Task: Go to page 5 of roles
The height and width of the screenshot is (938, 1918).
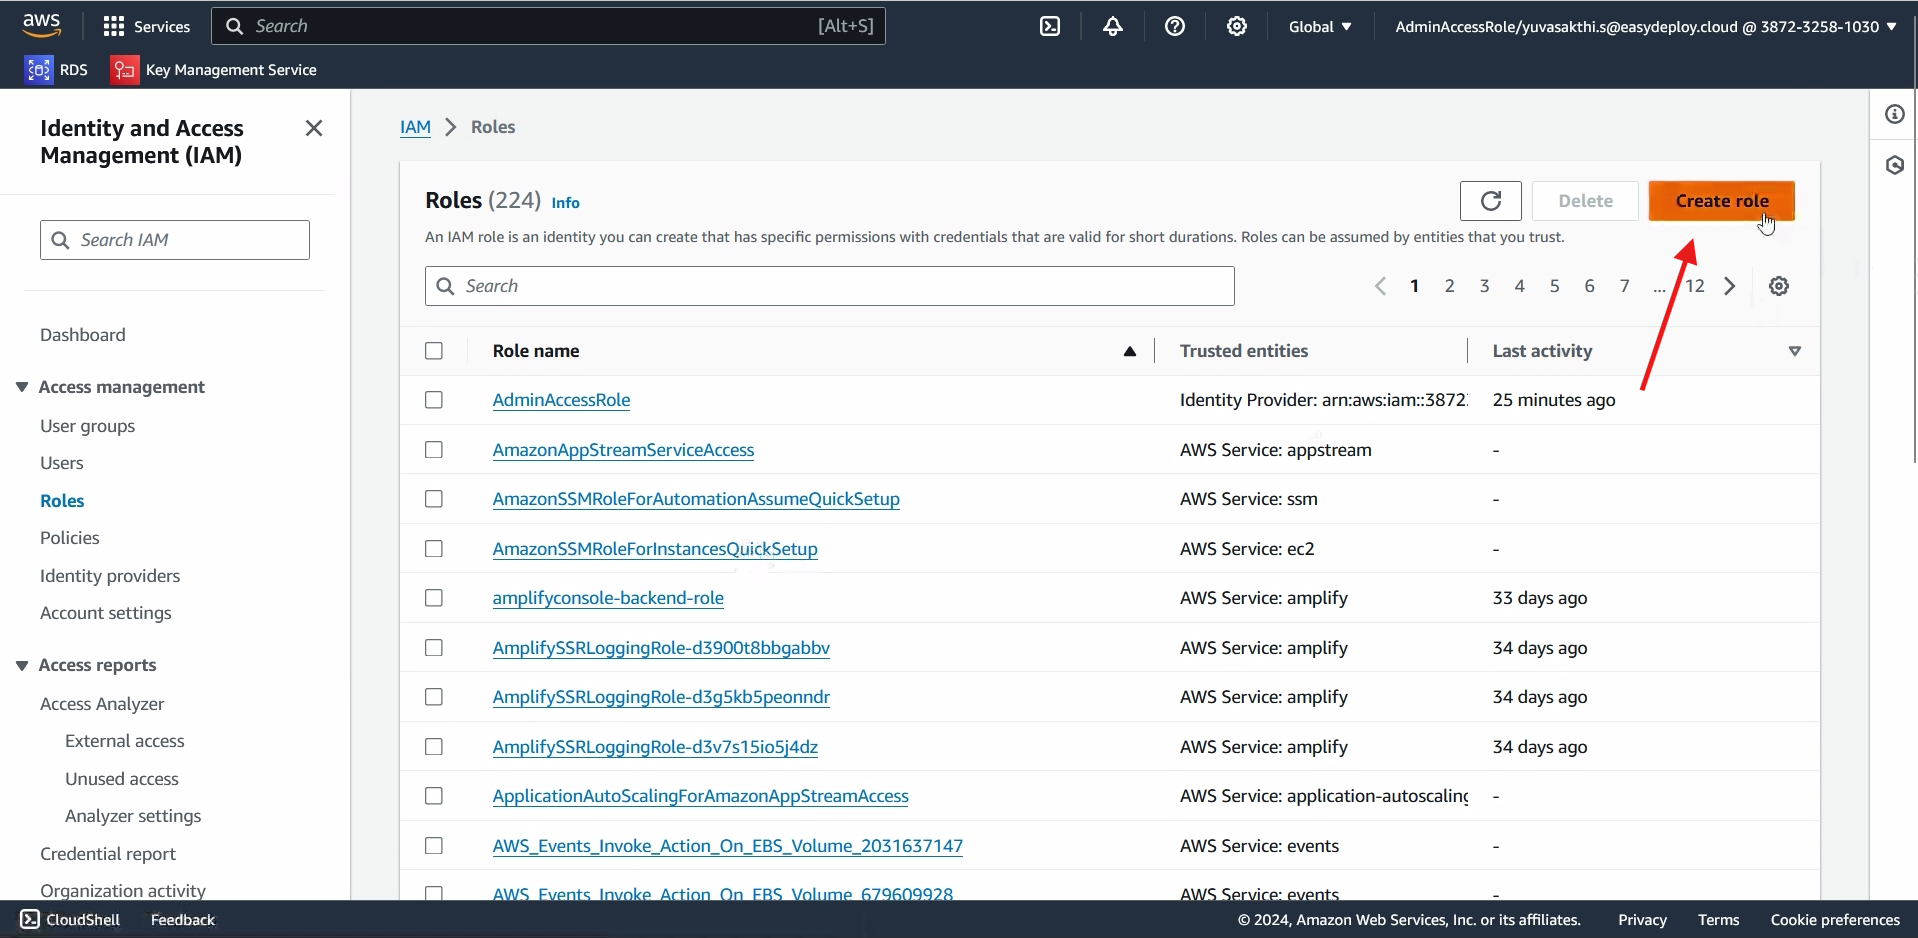Action: 1554,286
